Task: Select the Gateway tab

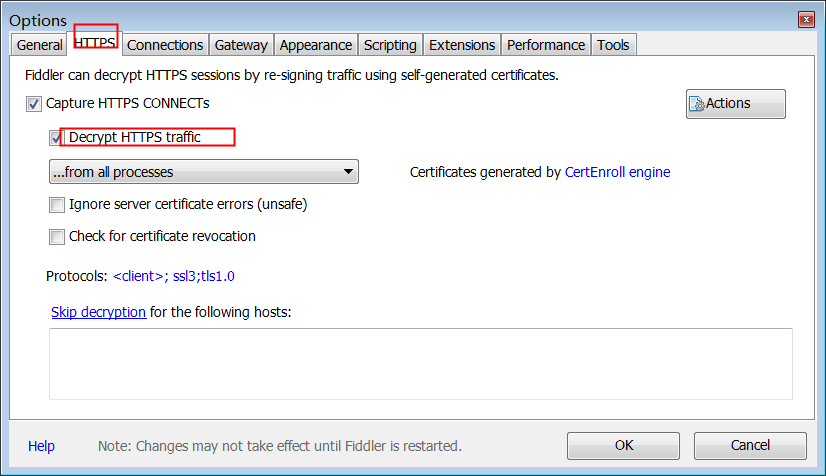Action: point(241,45)
